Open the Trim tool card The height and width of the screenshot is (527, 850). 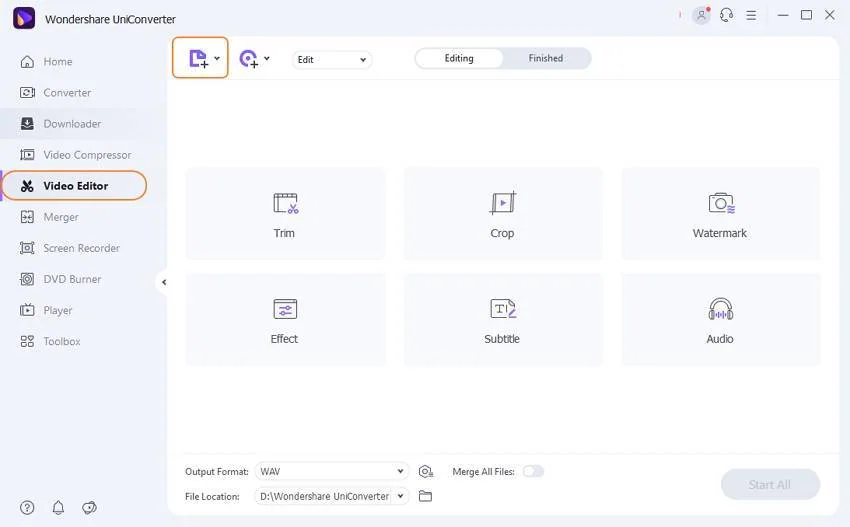(285, 214)
